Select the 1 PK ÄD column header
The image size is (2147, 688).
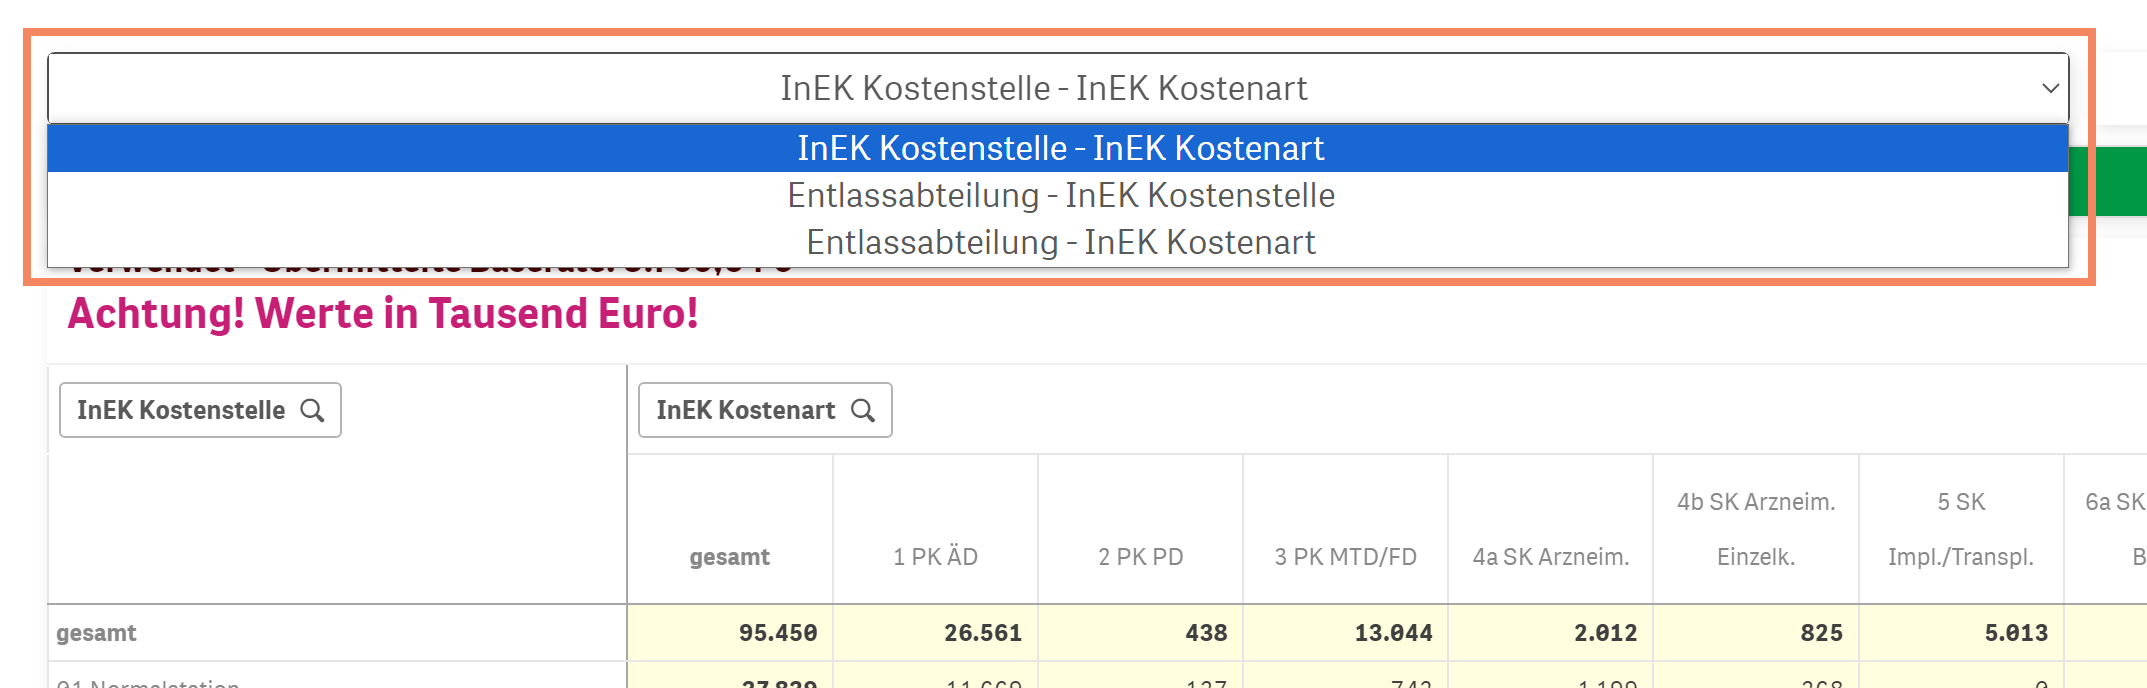click(935, 557)
